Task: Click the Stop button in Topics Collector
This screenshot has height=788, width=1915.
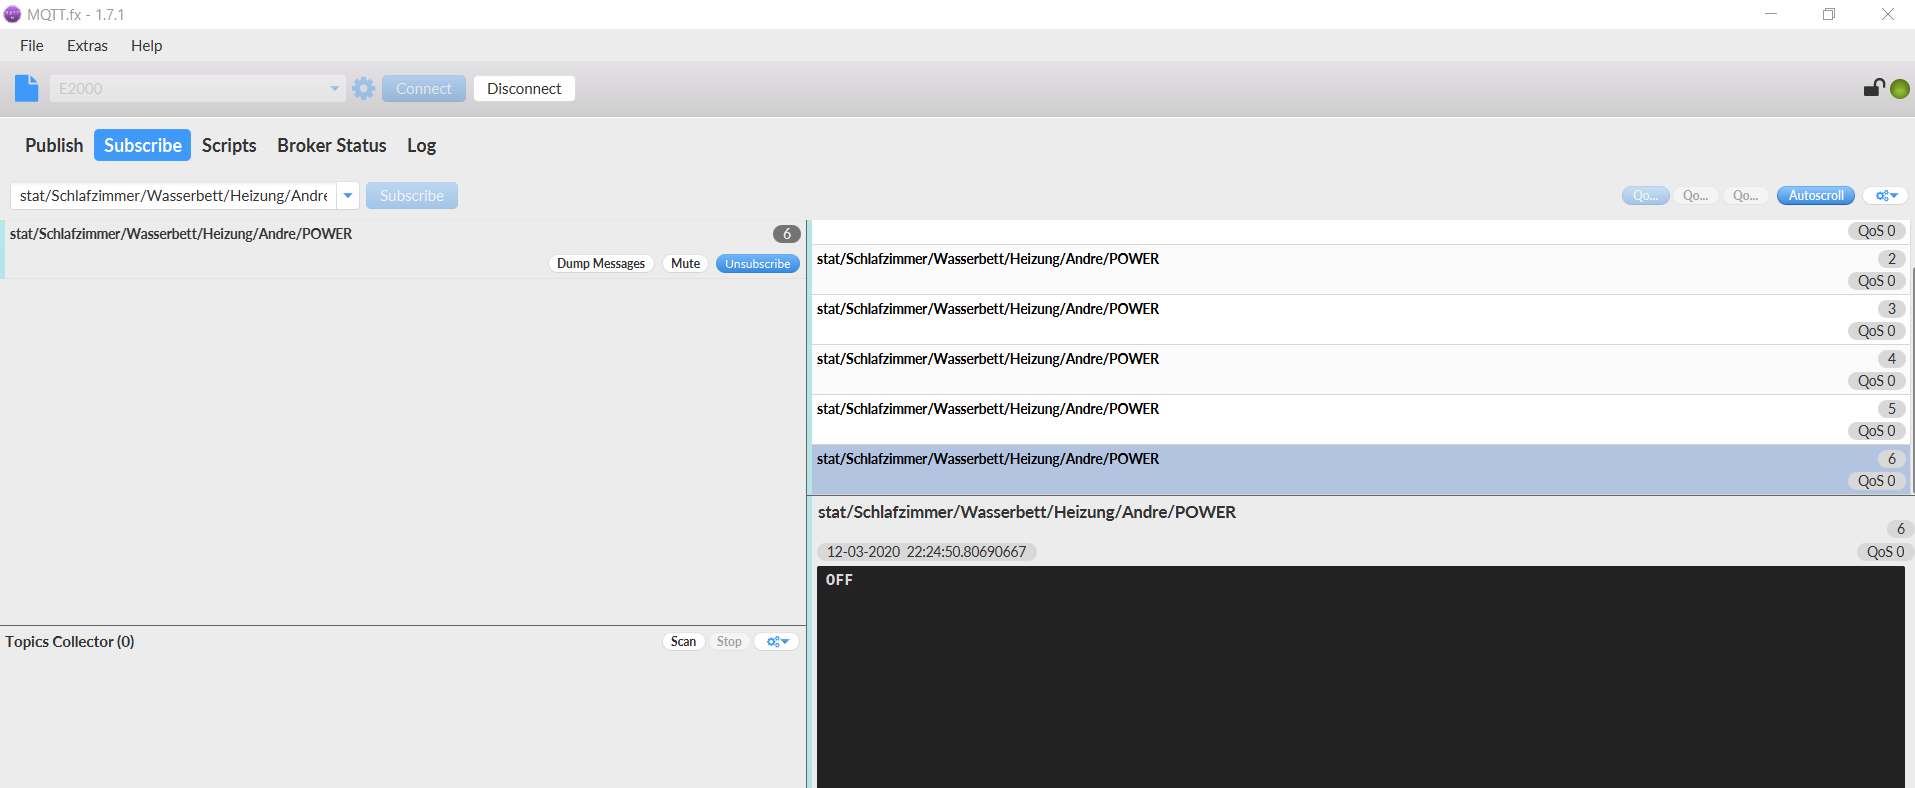Action: click(729, 642)
